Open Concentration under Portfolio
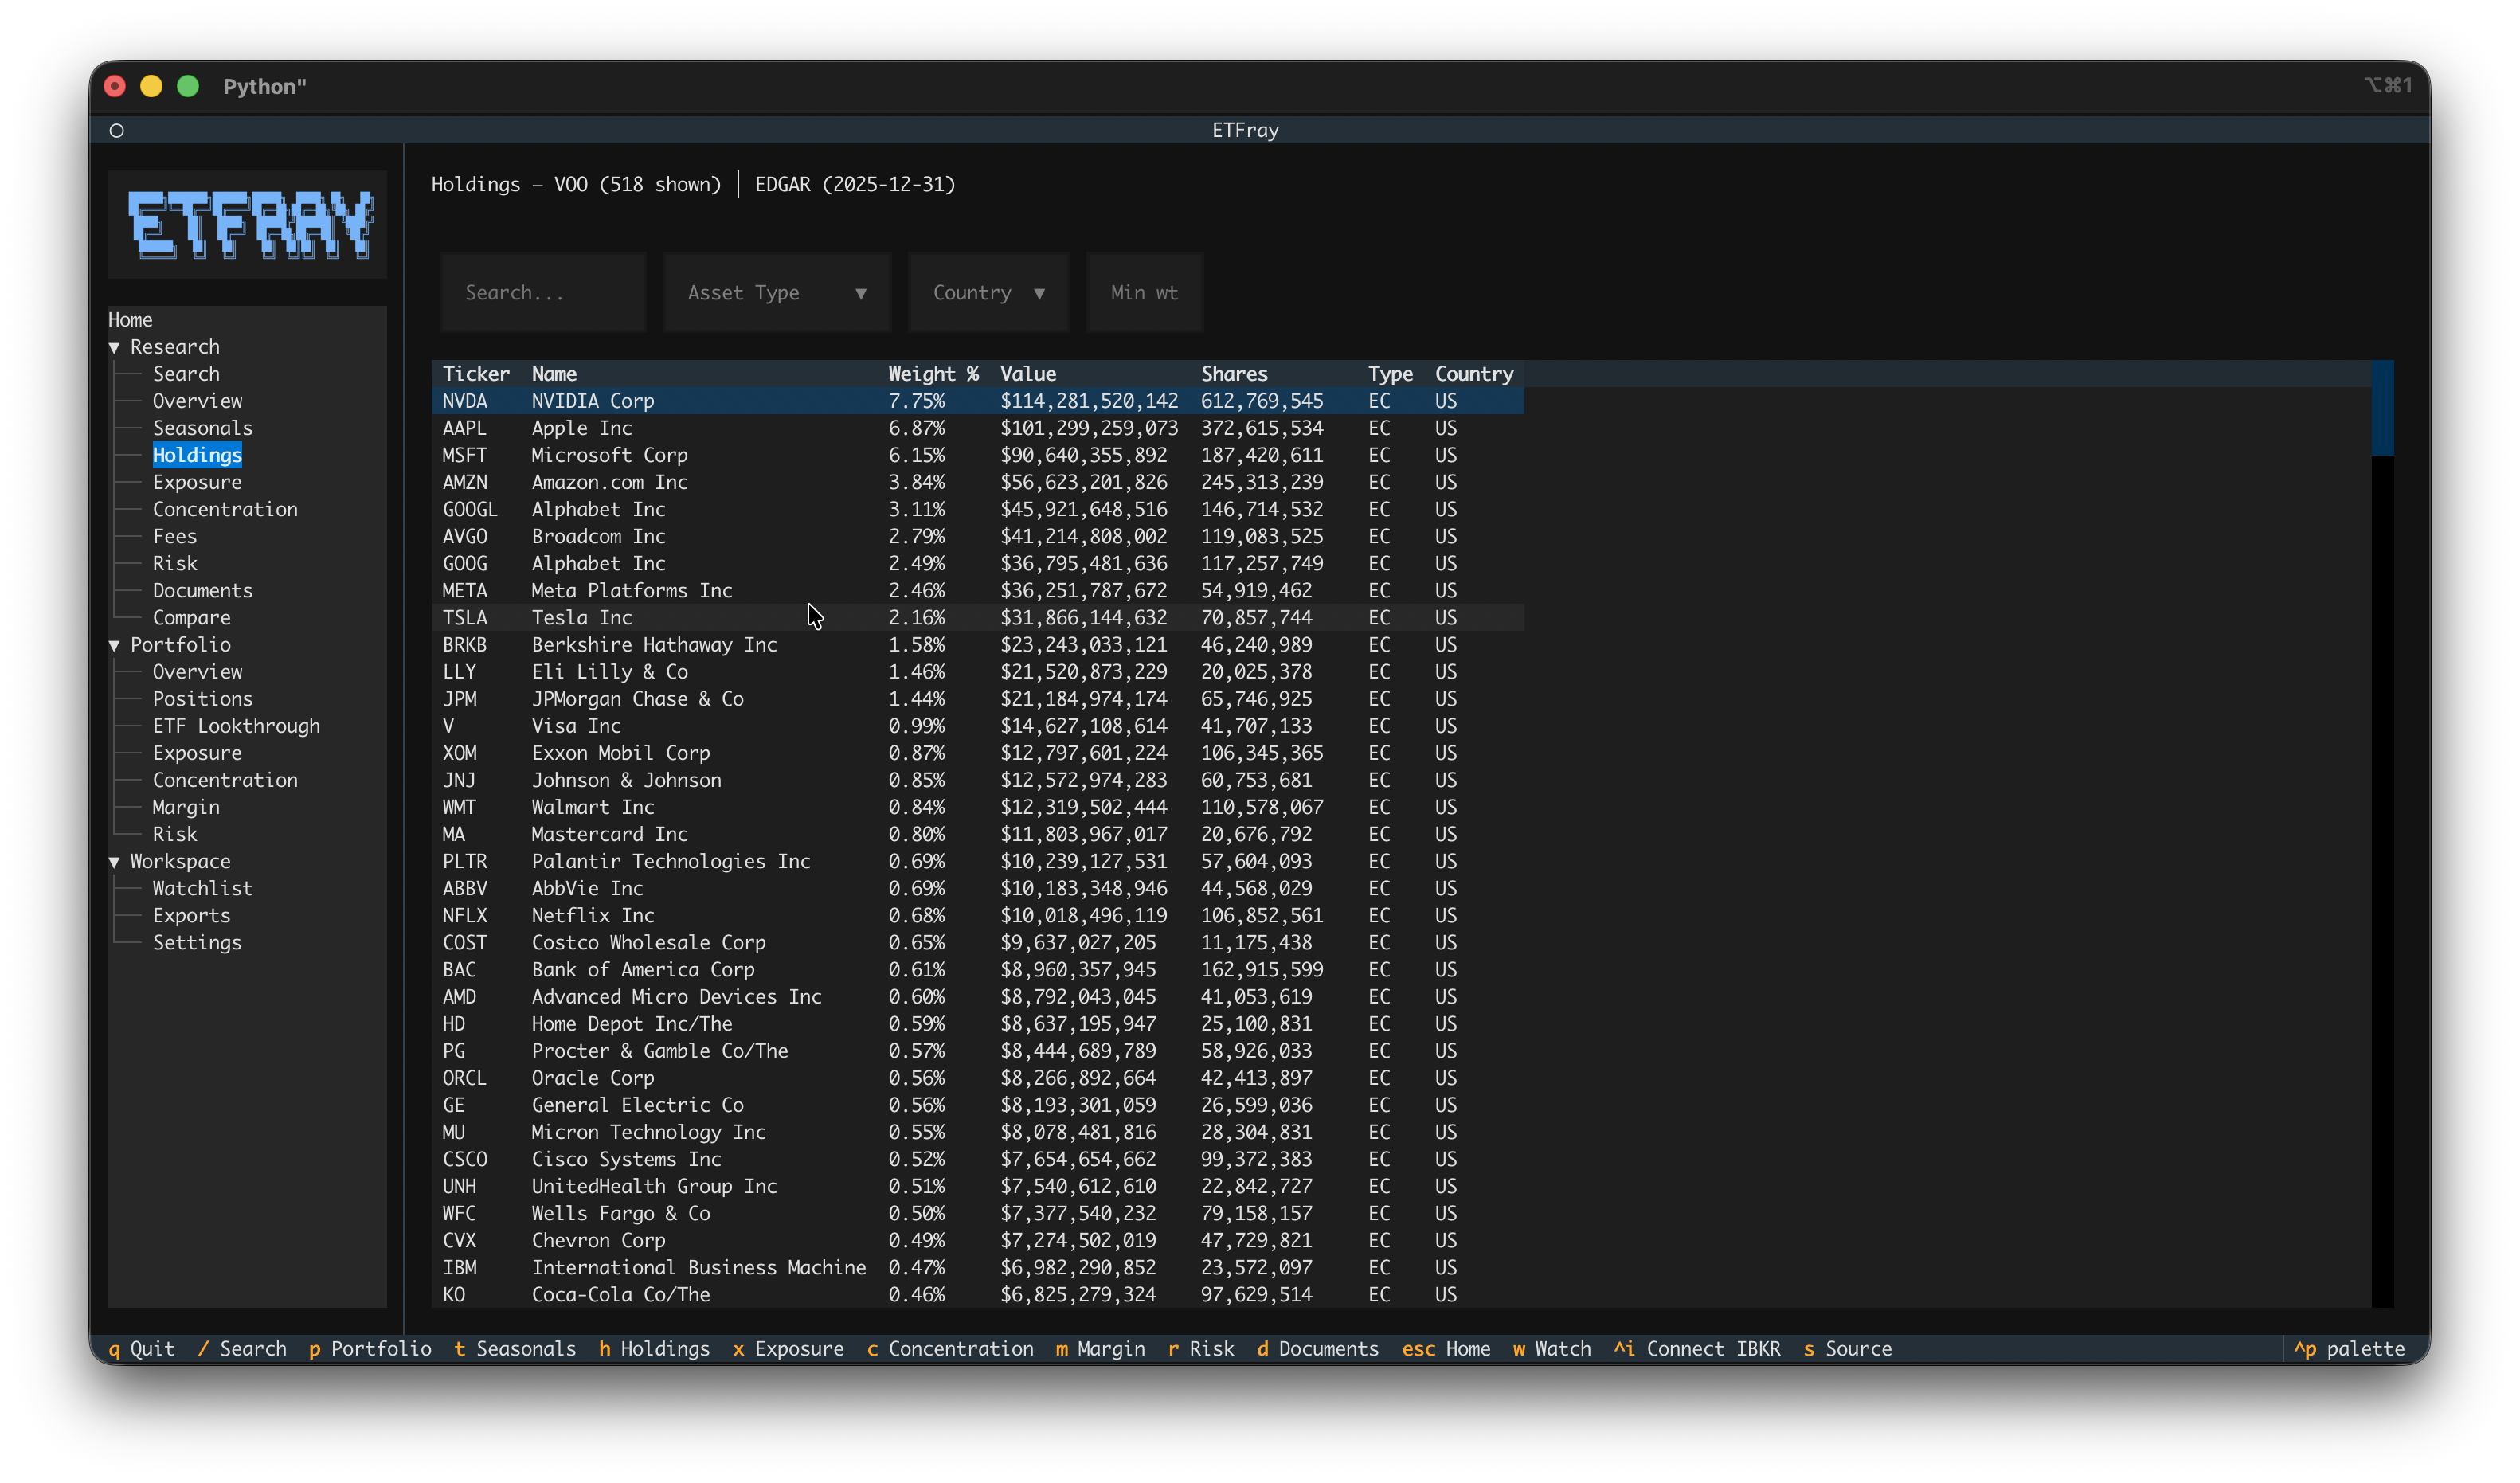Screen dimensions: 2520x1483 (225, 780)
